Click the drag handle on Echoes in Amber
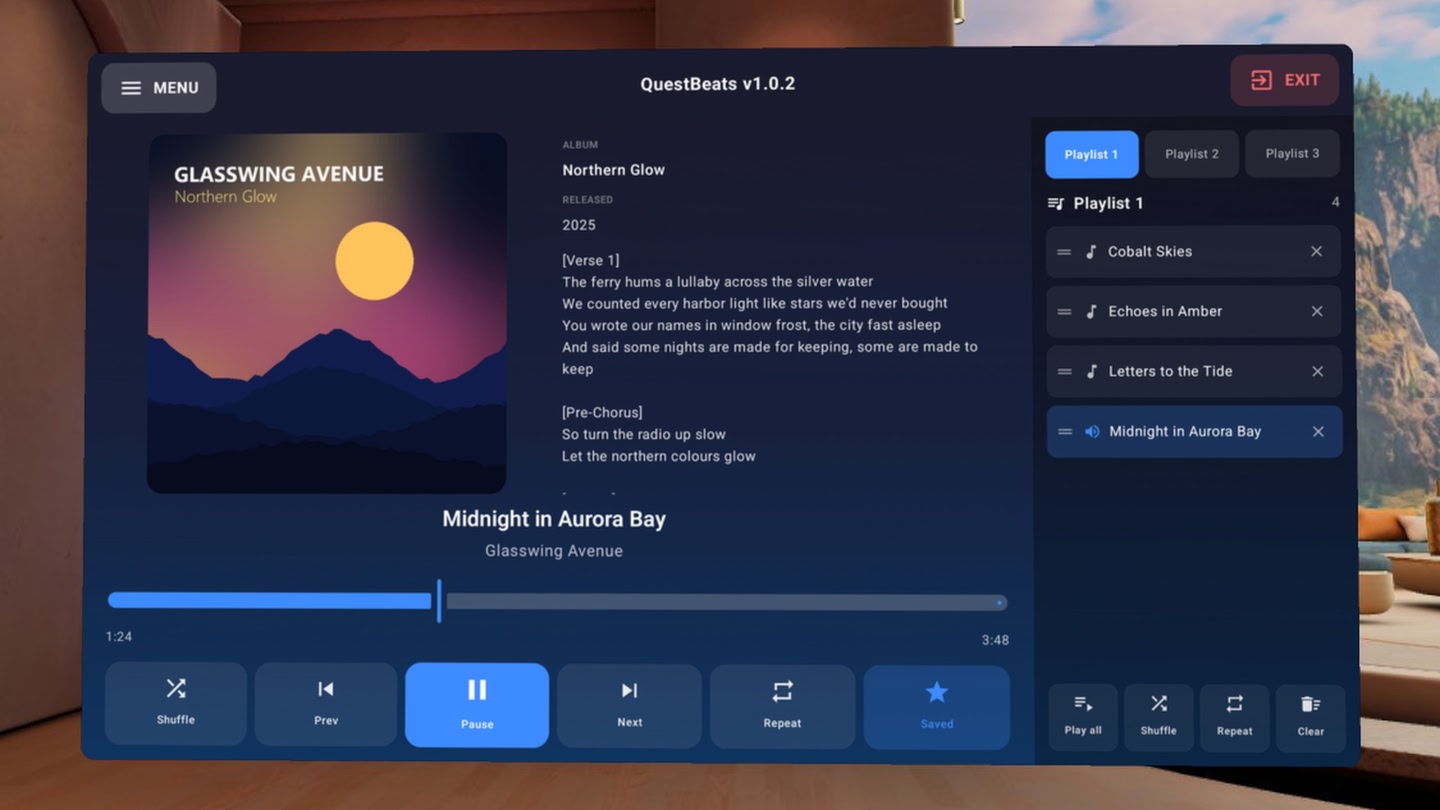Image resolution: width=1440 pixels, height=810 pixels. 1064,312
